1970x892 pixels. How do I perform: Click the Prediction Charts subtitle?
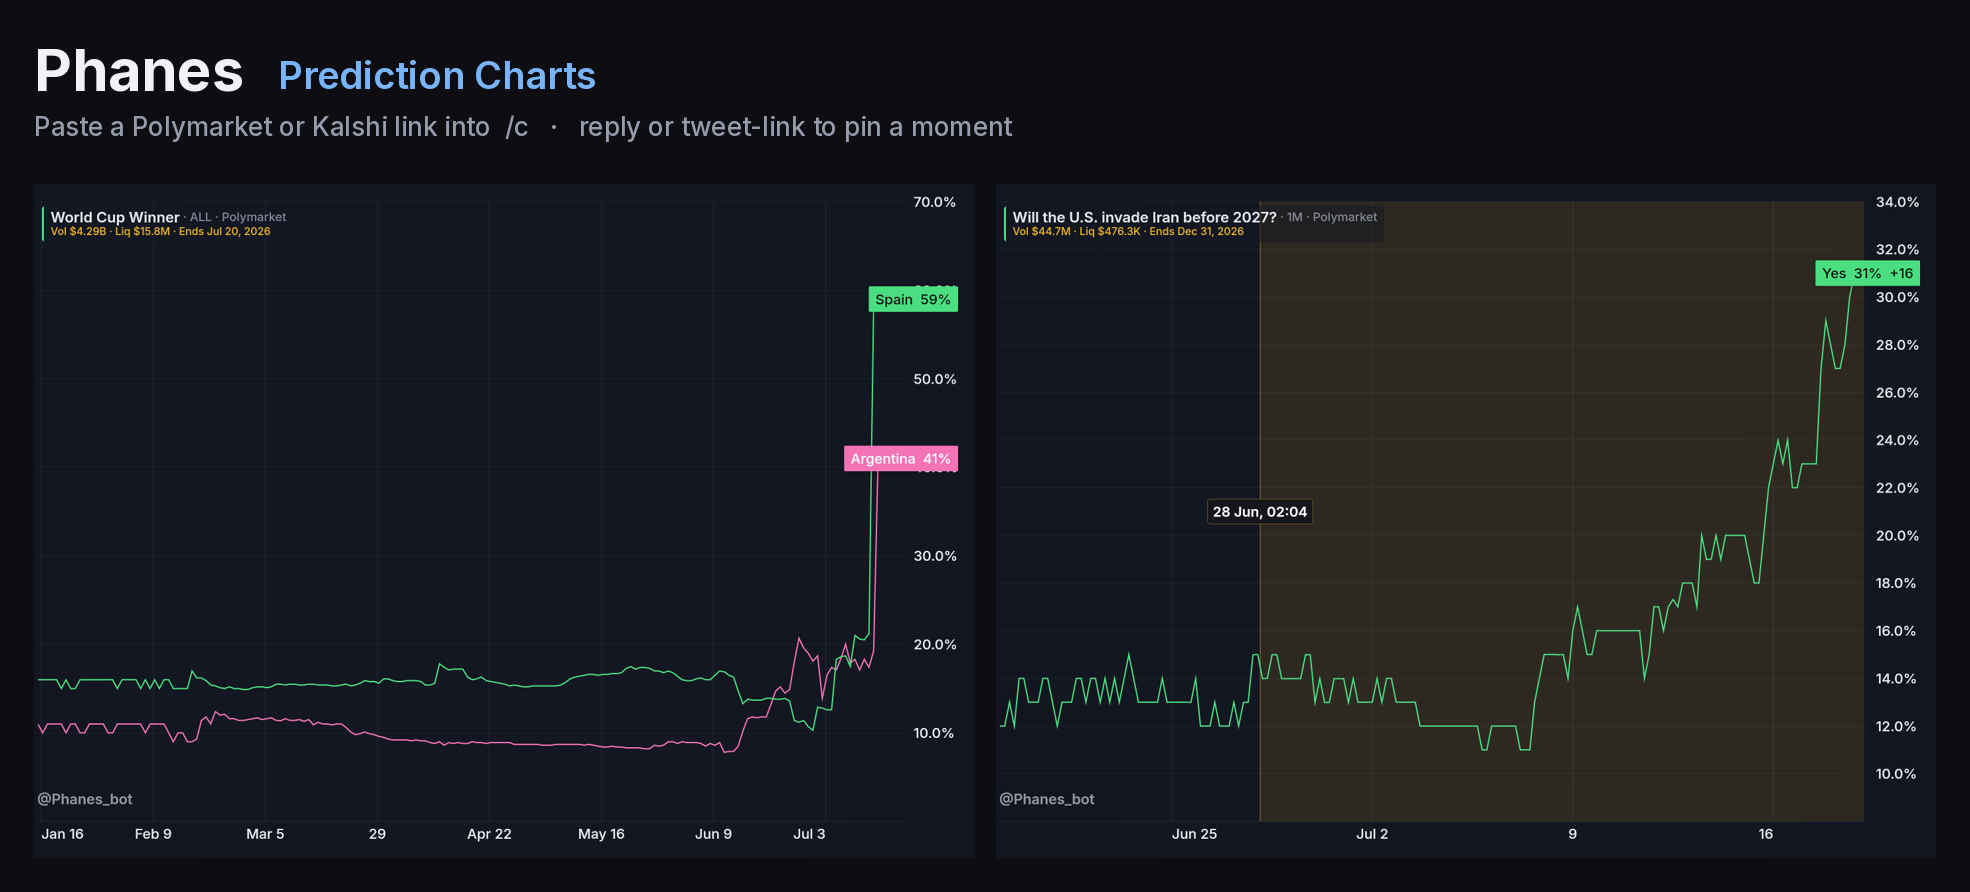[437, 76]
